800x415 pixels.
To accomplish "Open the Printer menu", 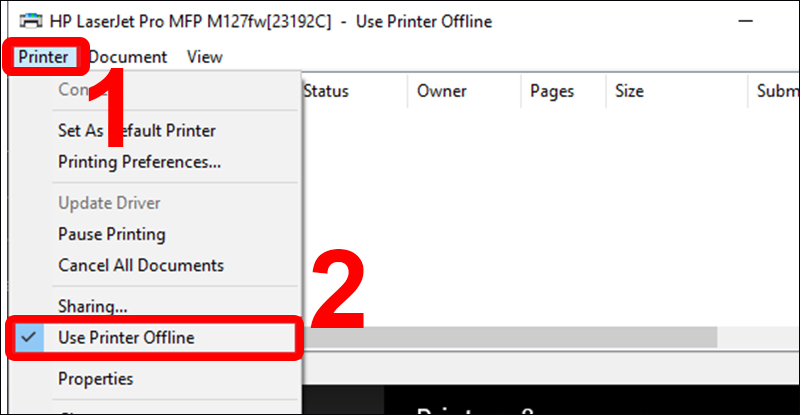I will 43,57.
